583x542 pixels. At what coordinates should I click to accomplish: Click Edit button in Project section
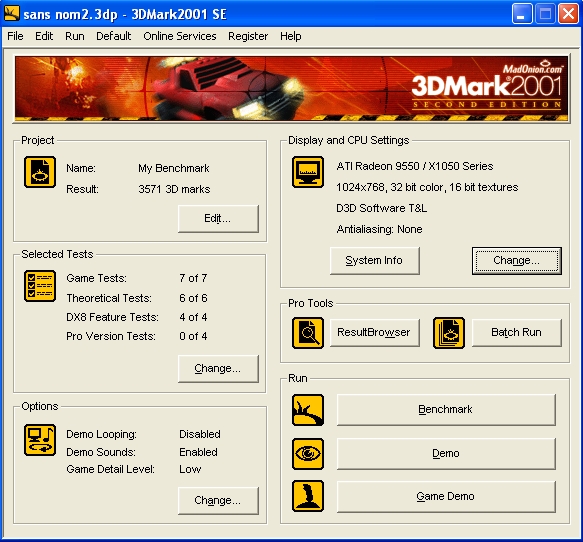click(218, 219)
